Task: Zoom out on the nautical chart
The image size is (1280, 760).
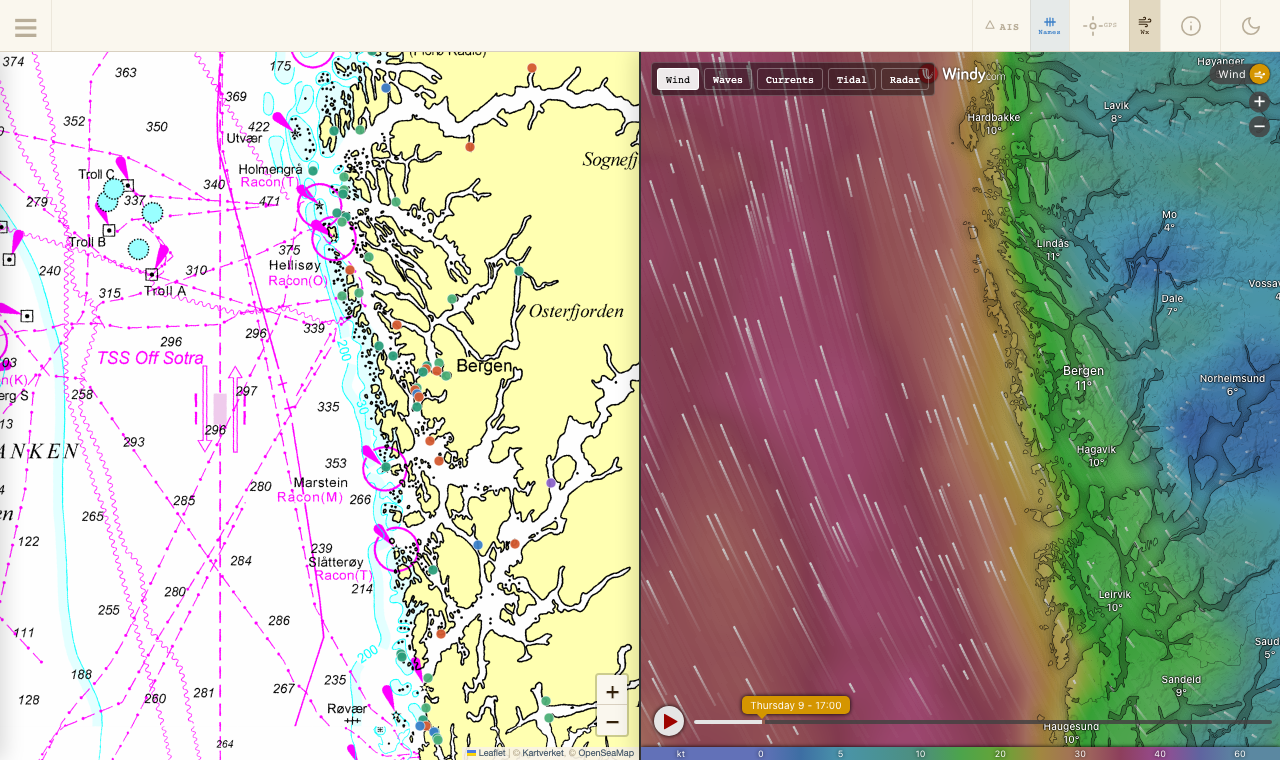Action: pos(612,721)
